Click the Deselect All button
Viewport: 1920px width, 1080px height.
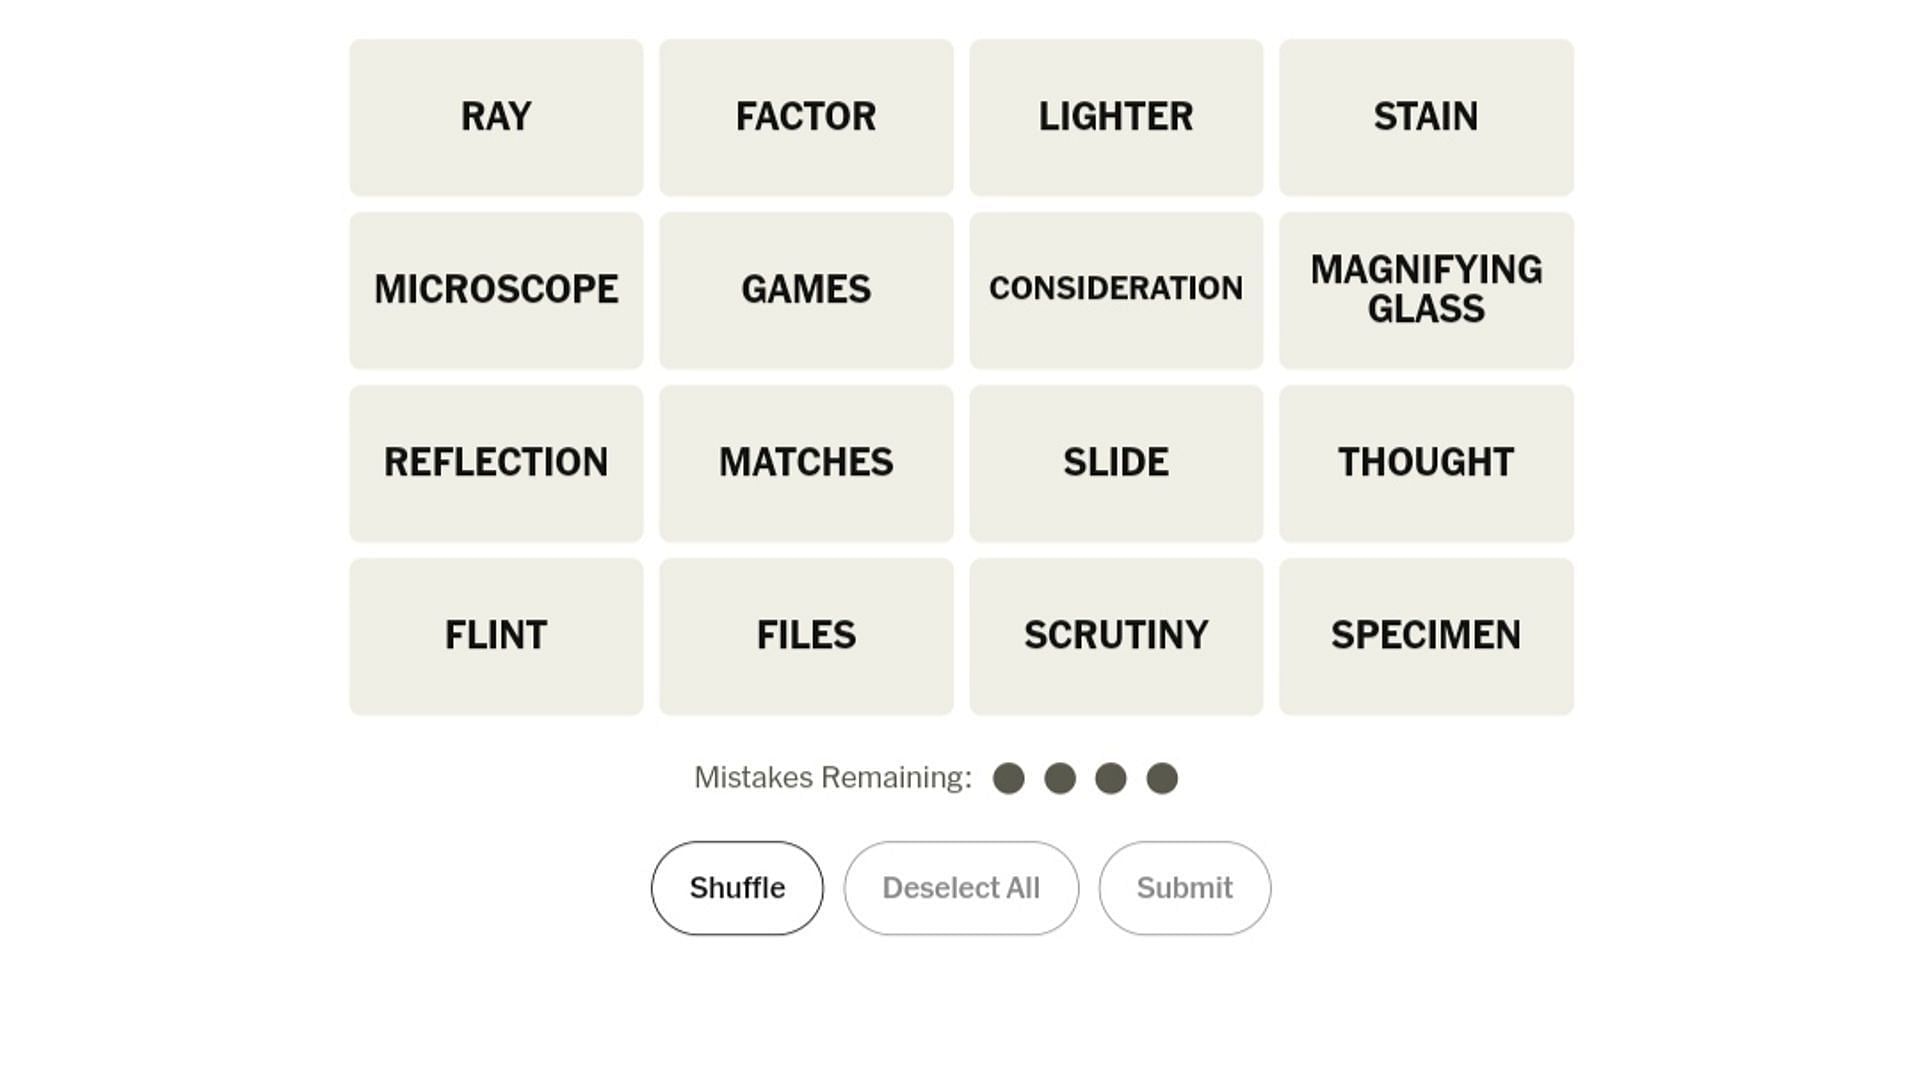[961, 887]
